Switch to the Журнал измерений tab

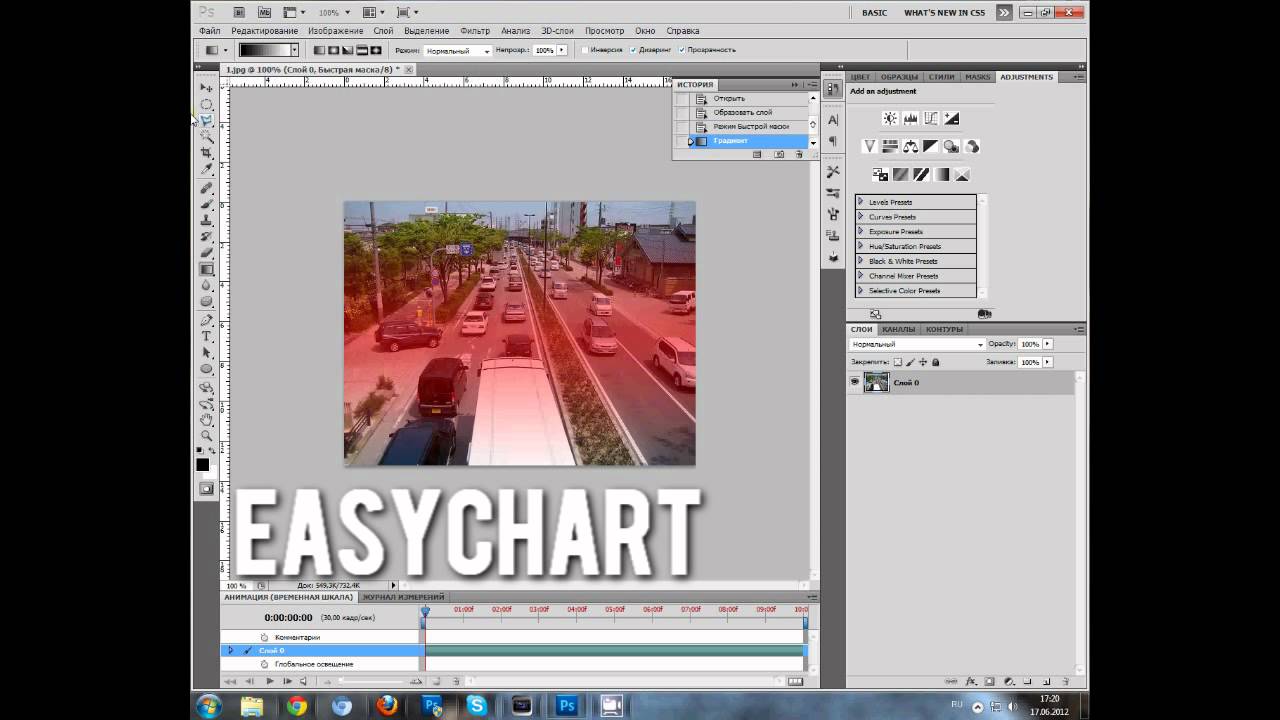tap(403, 597)
